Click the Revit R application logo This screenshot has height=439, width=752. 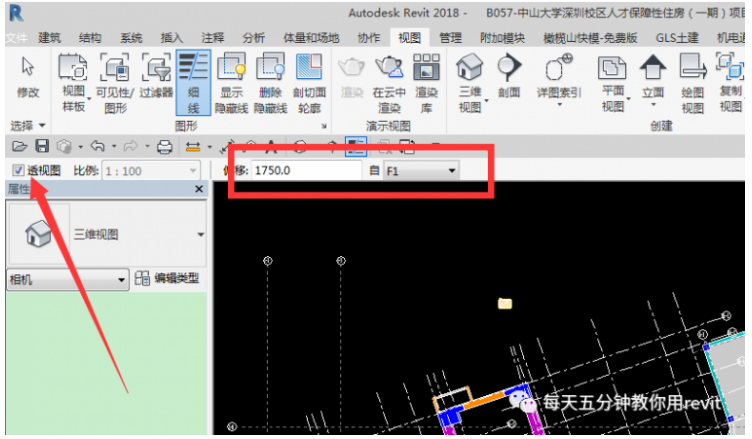point(16,13)
